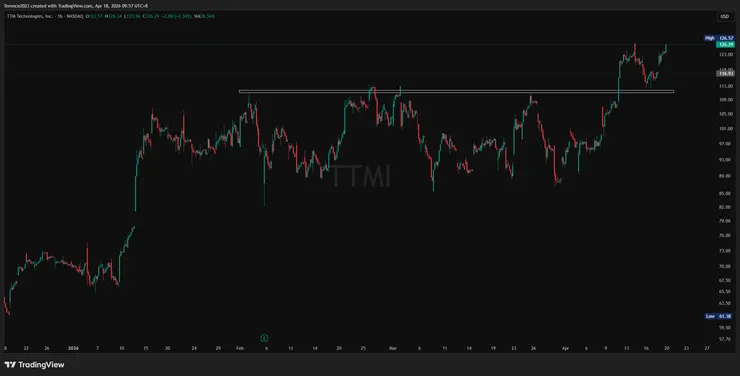This screenshot has height=376, width=740.
Task: Click the grey 116.93 price label
Action: 725,74
